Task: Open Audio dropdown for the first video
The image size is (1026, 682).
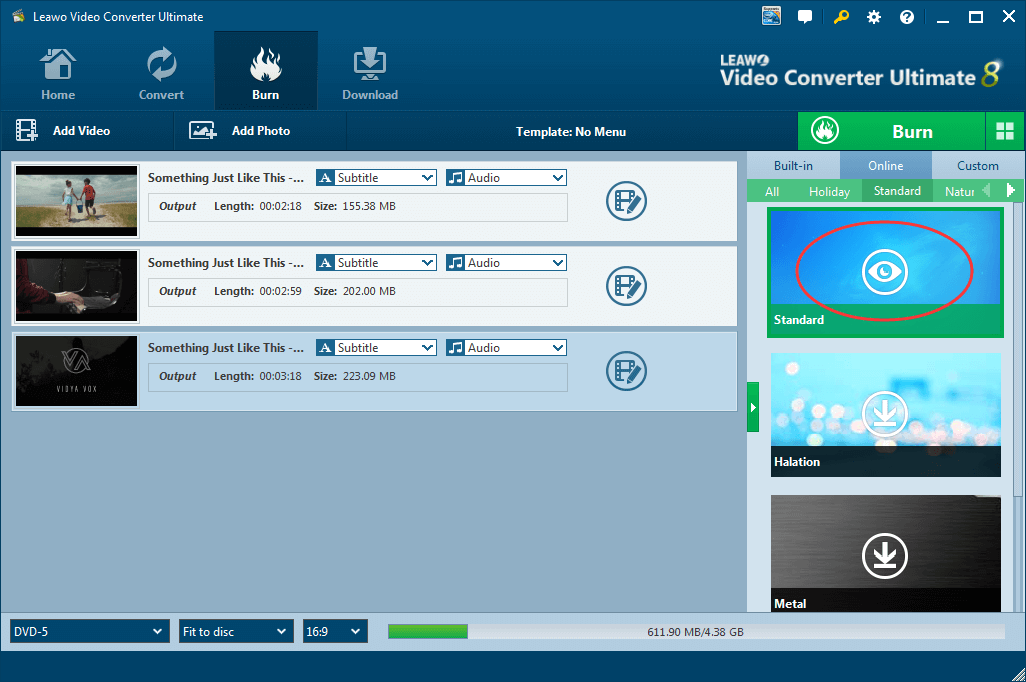Action: 506,177
